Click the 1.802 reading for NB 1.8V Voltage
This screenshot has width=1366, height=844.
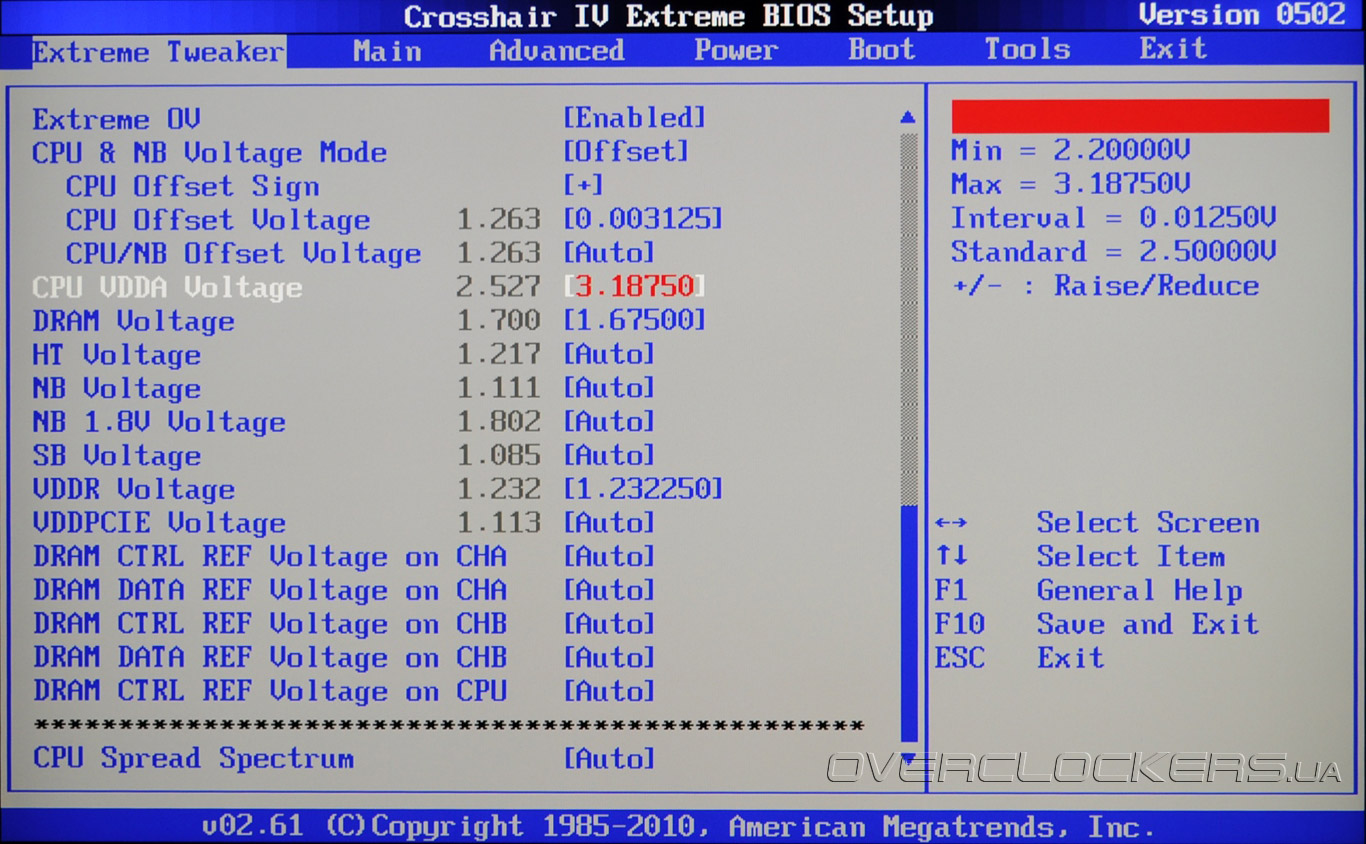point(498,422)
